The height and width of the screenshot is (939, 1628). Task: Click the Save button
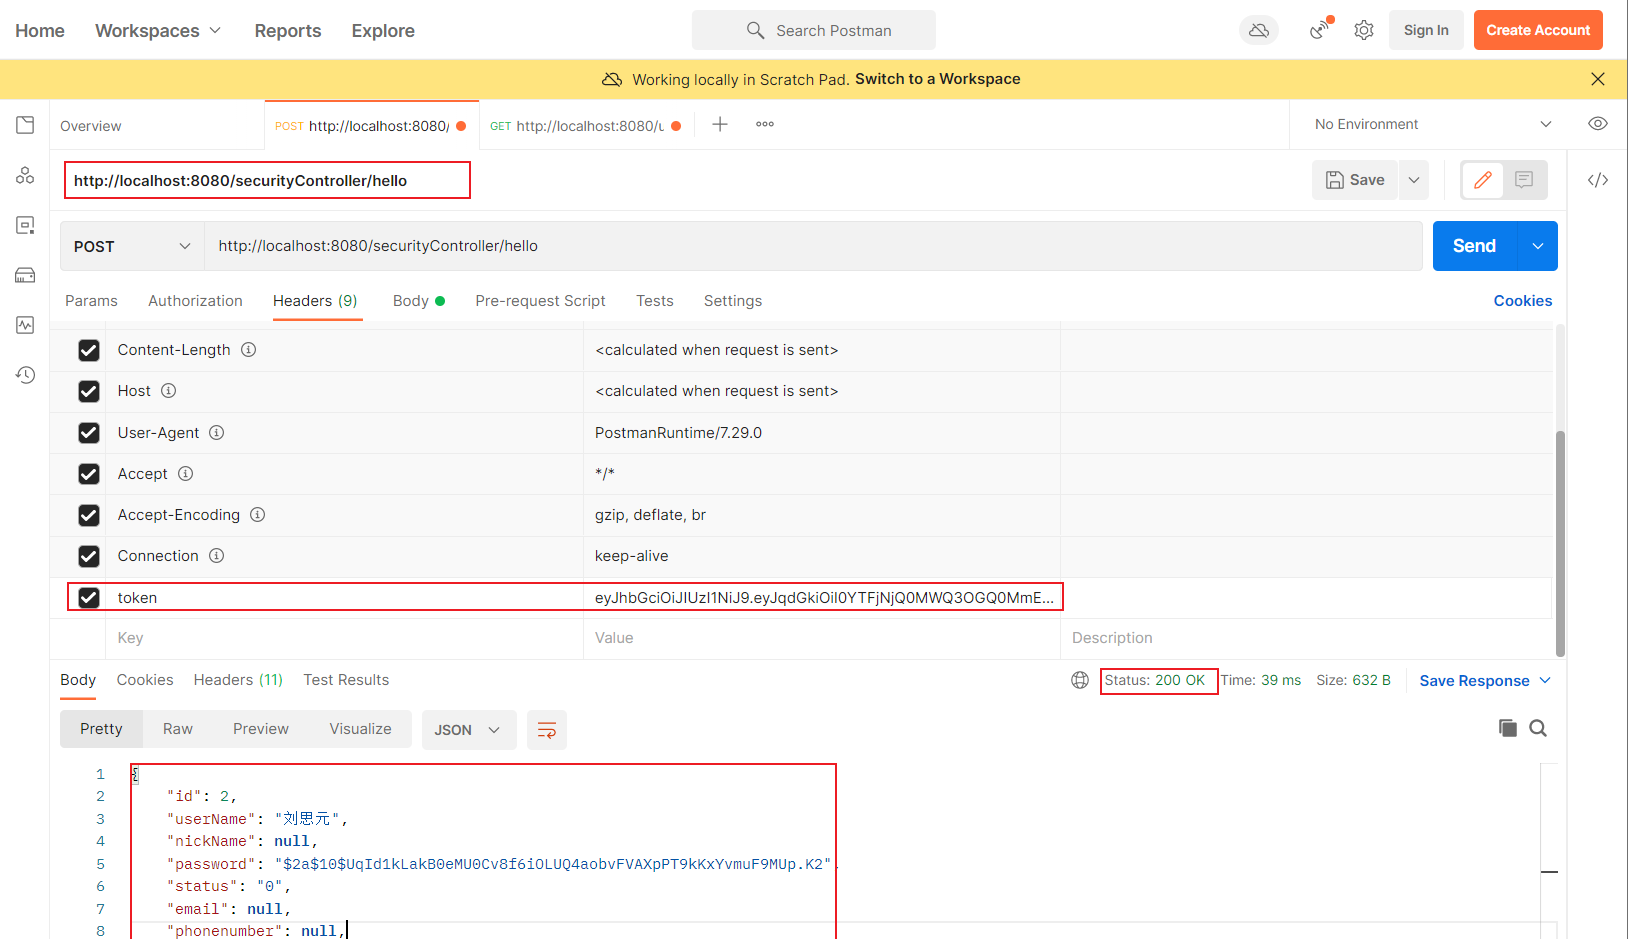click(1355, 180)
